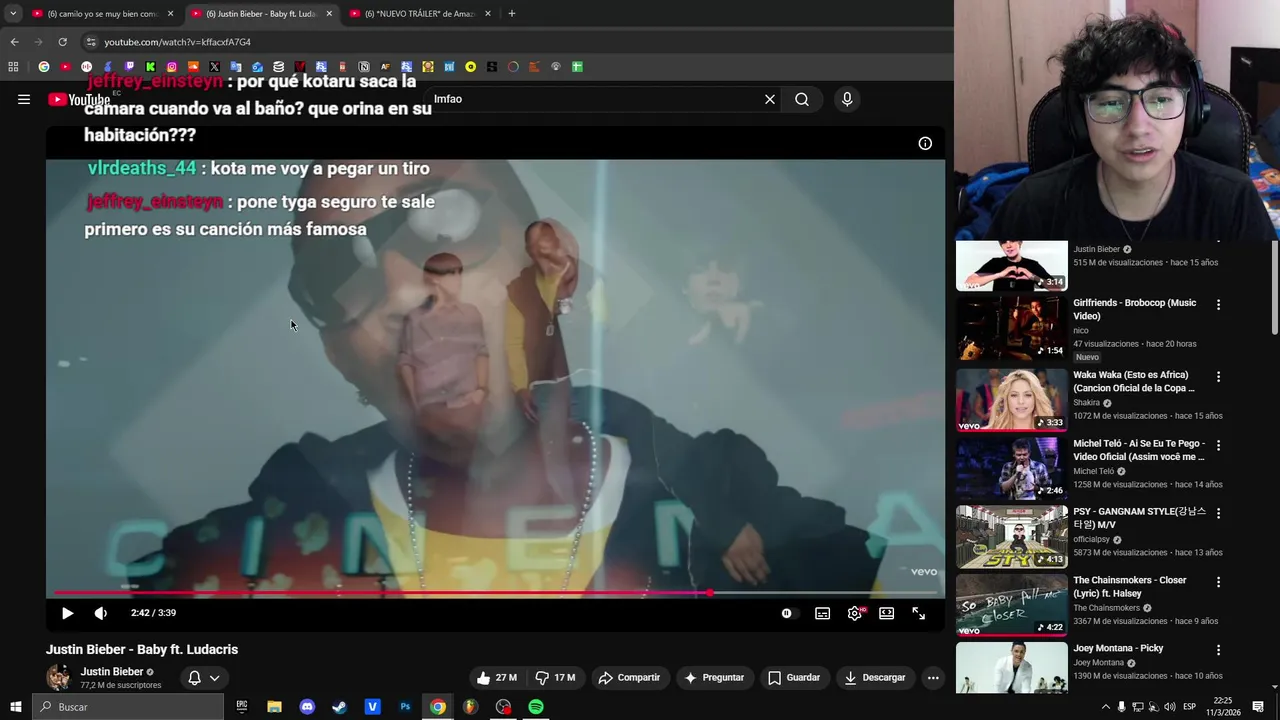1280x720 pixels.
Task: Open Photoshop from the taskbar
Action: (x=405, y=707)
